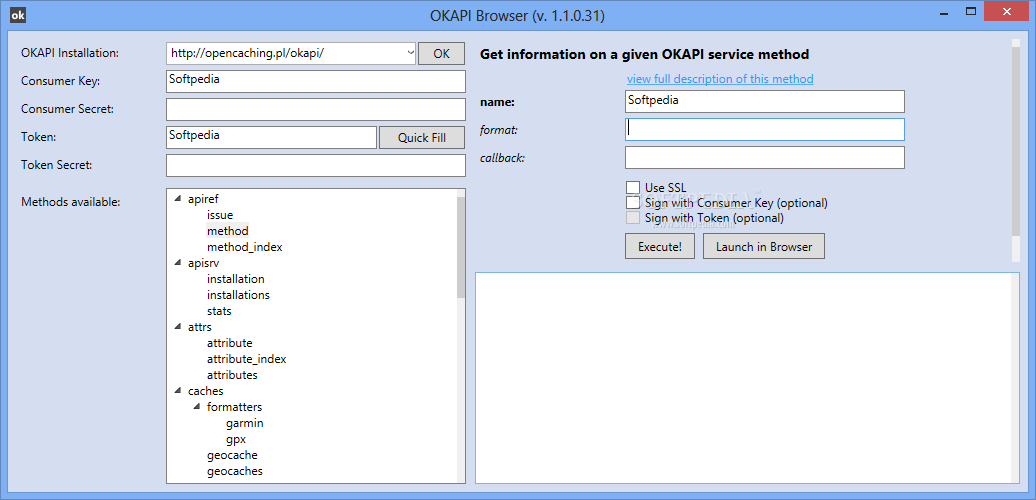Click the formatters tree label
This screenshot has height=500, width=1036.
[235, 407]
